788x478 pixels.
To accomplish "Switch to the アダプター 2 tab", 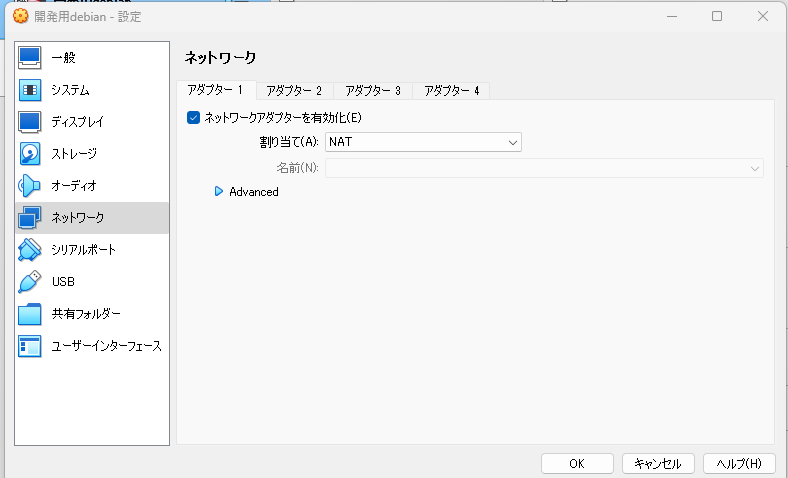I will [294, 91].
